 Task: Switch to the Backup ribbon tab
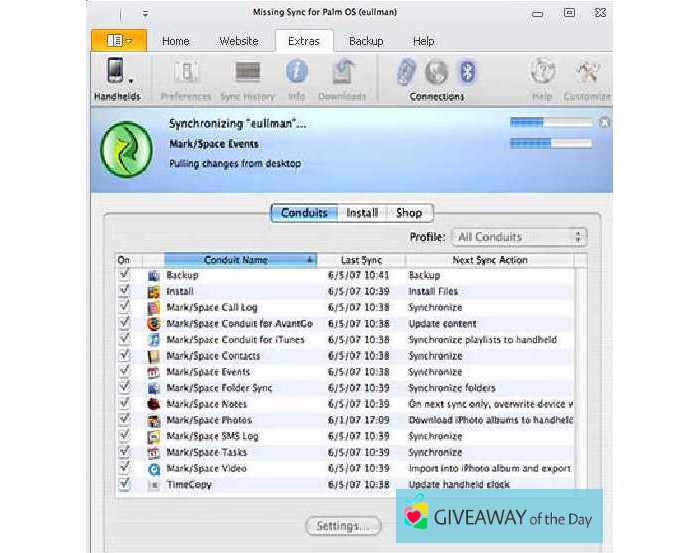pos(366,41)
